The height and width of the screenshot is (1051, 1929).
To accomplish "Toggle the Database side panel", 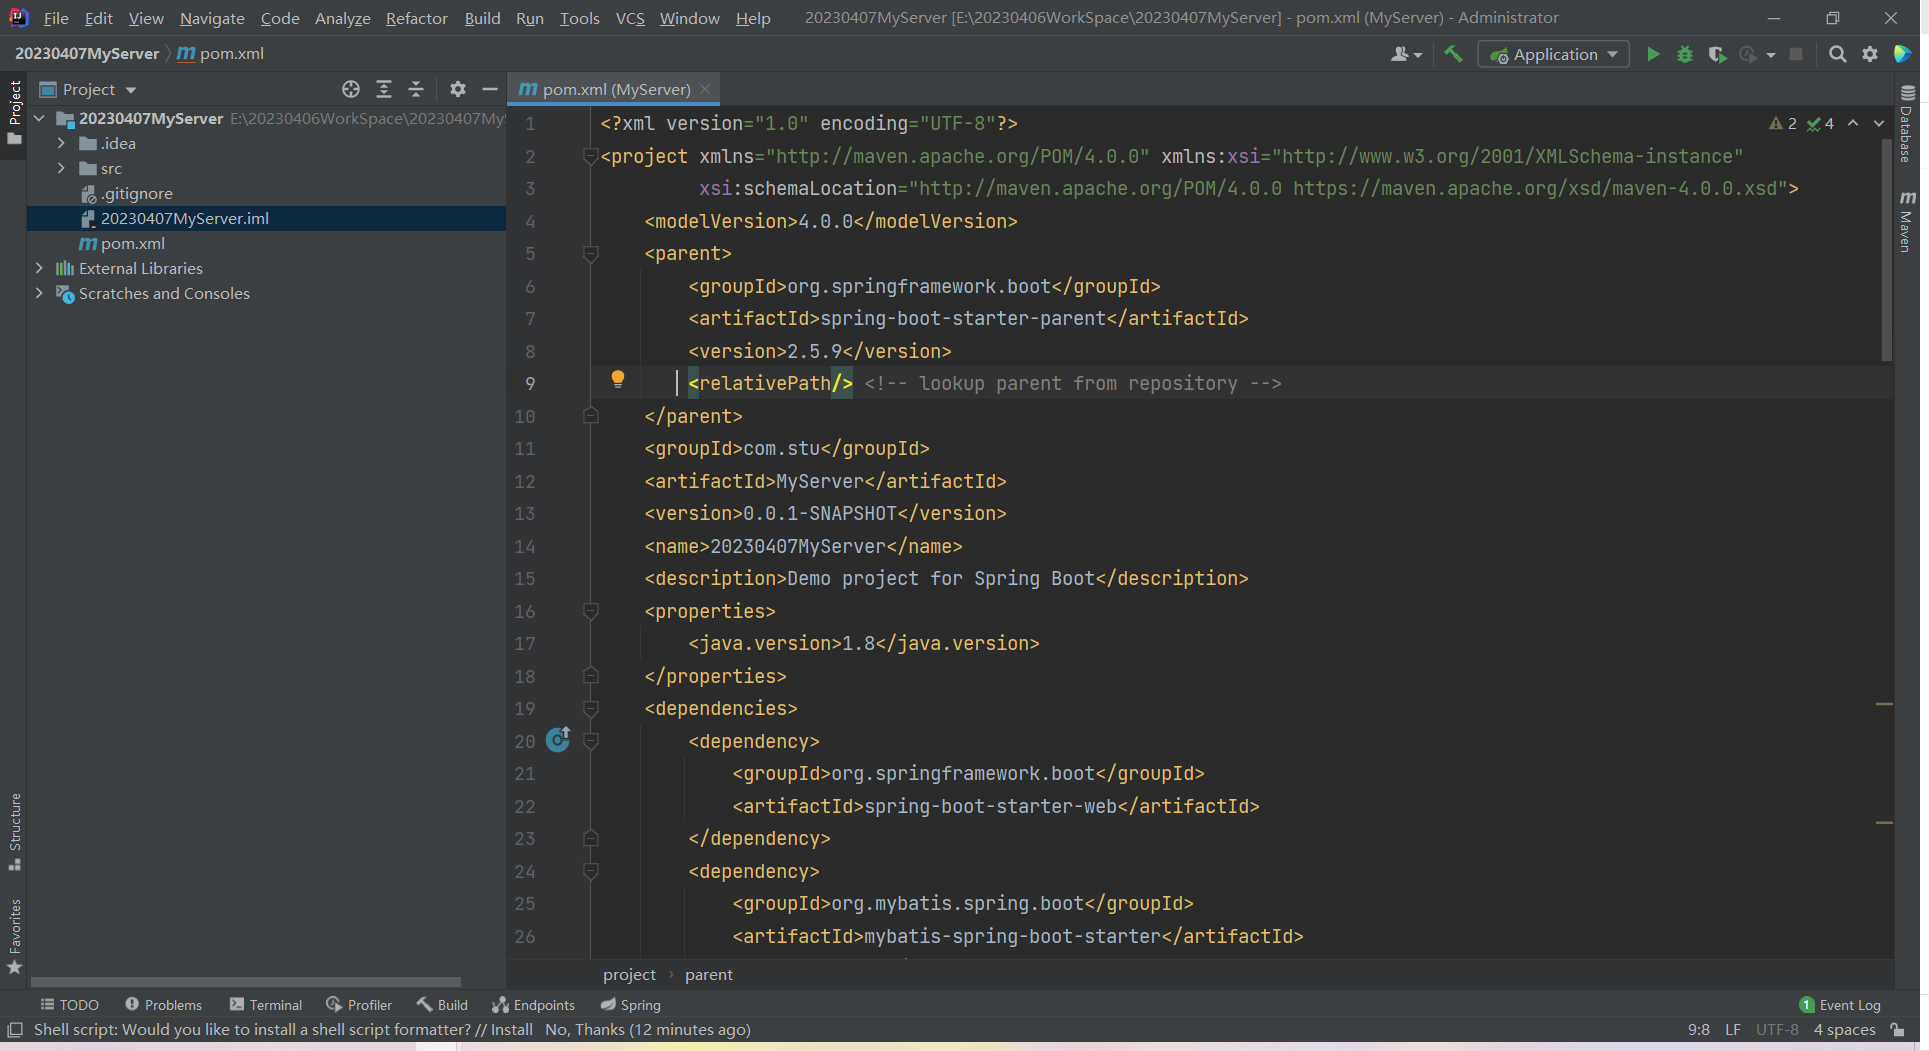I will click(x=1908, y=125).
